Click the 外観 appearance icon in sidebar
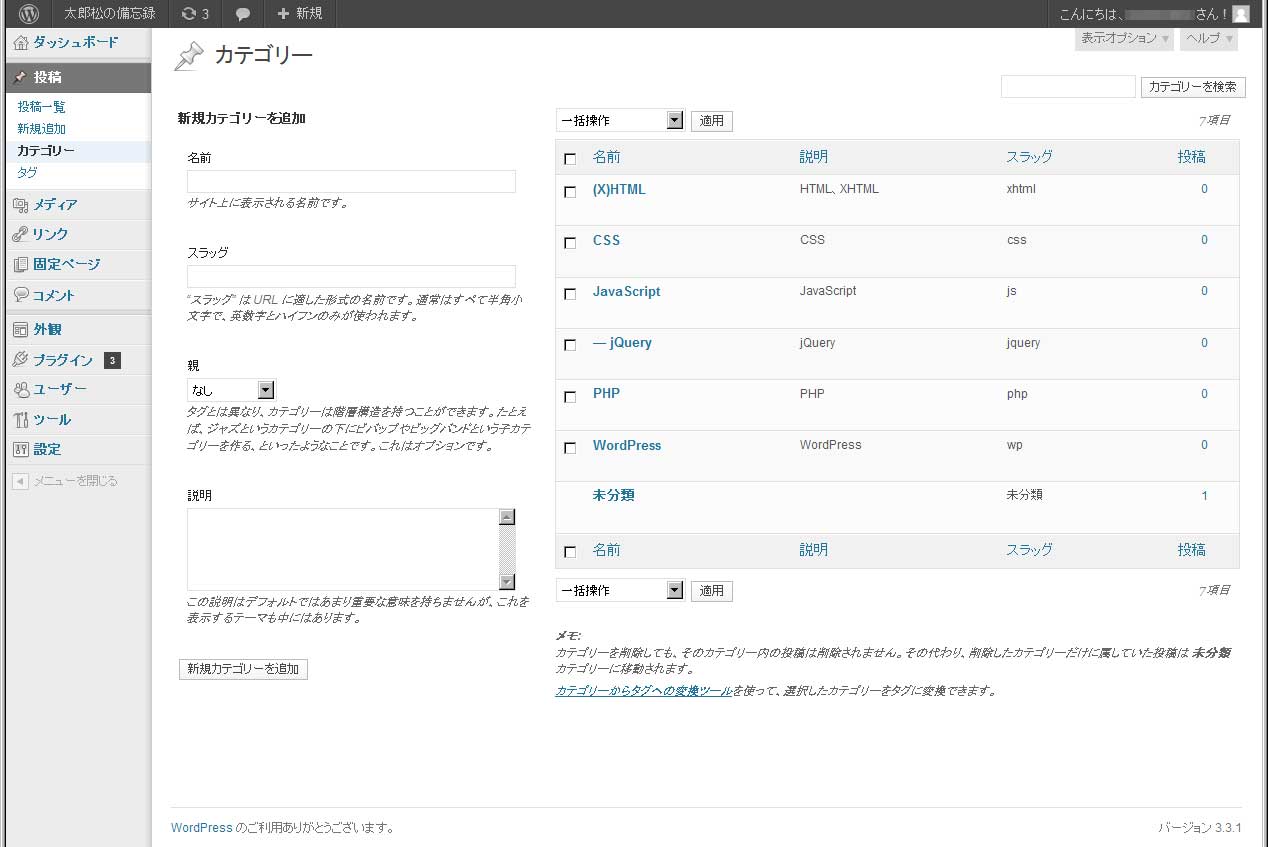This screenshot has height=847, width=1268. pos(21,330)
